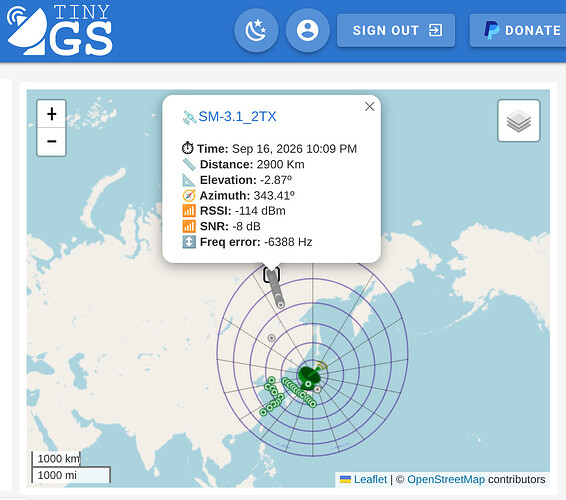Screen dimensions: 566x500
Task: Select the Time value Sep 16, 2026 10:09 PM
Action: tap(294, 149)
